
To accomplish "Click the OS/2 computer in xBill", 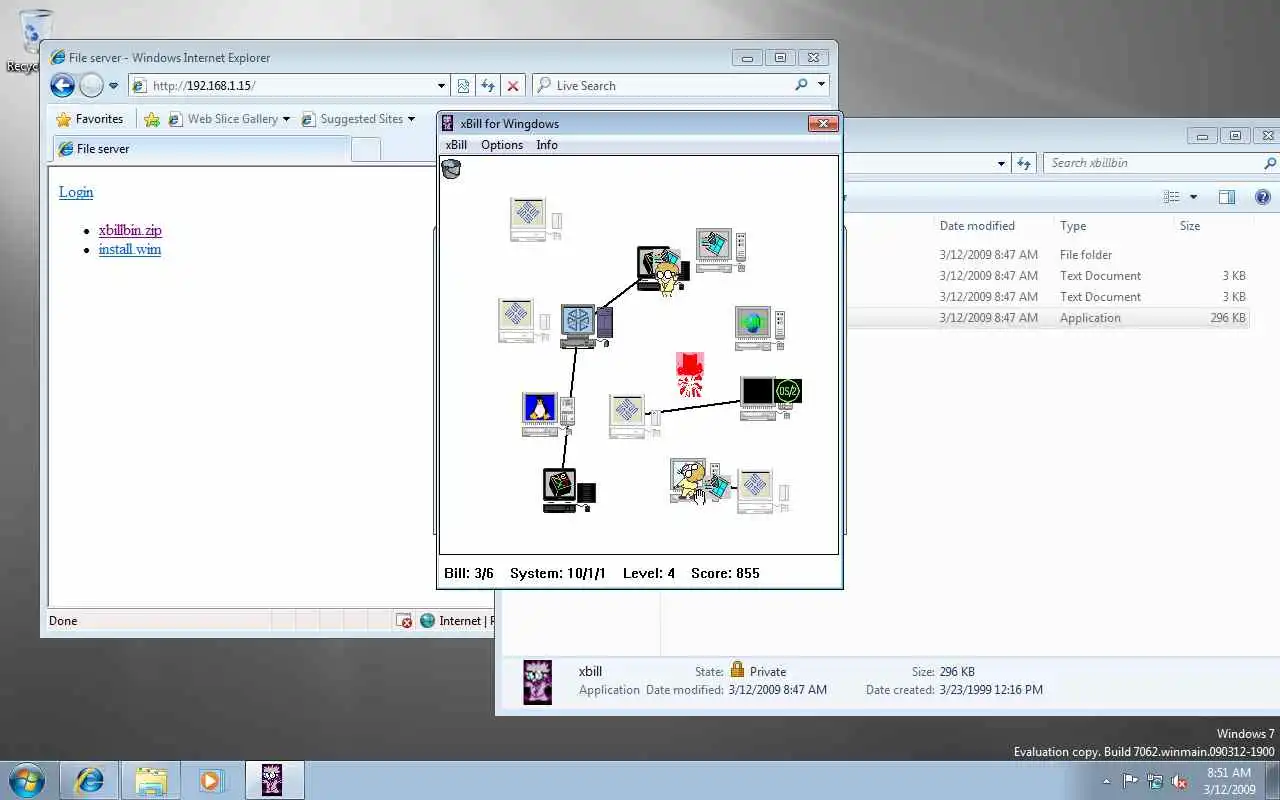I will (771, 398).
